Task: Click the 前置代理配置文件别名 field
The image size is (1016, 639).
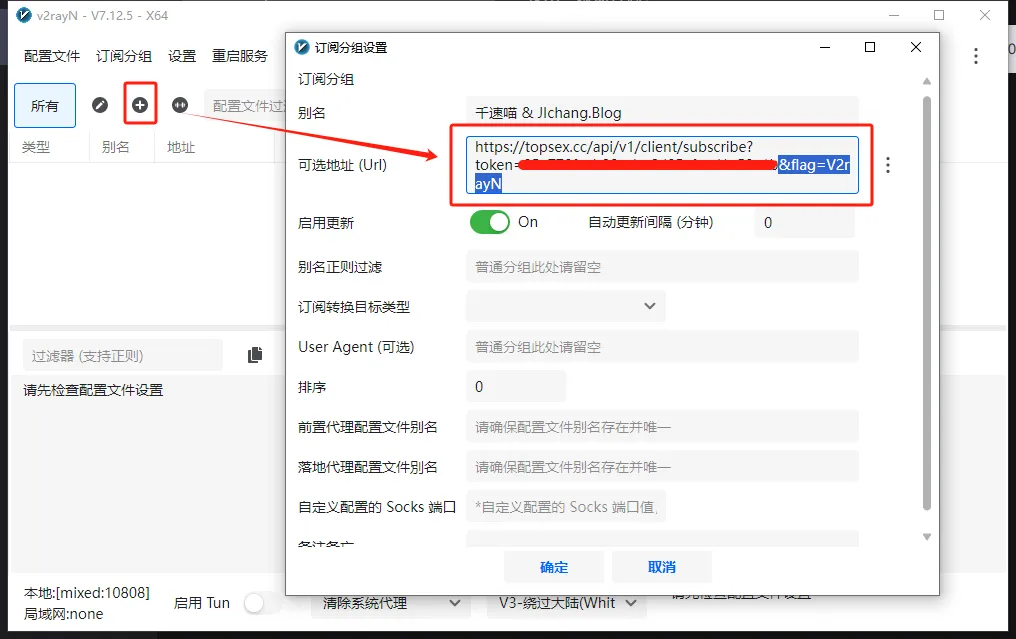Action: click(x=662, y=426)
